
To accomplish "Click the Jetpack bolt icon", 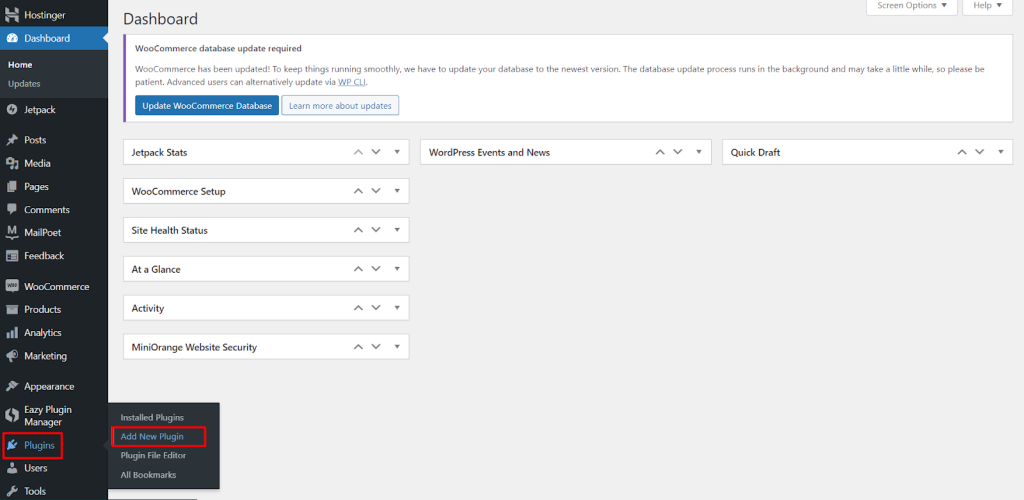I will 12,110.
